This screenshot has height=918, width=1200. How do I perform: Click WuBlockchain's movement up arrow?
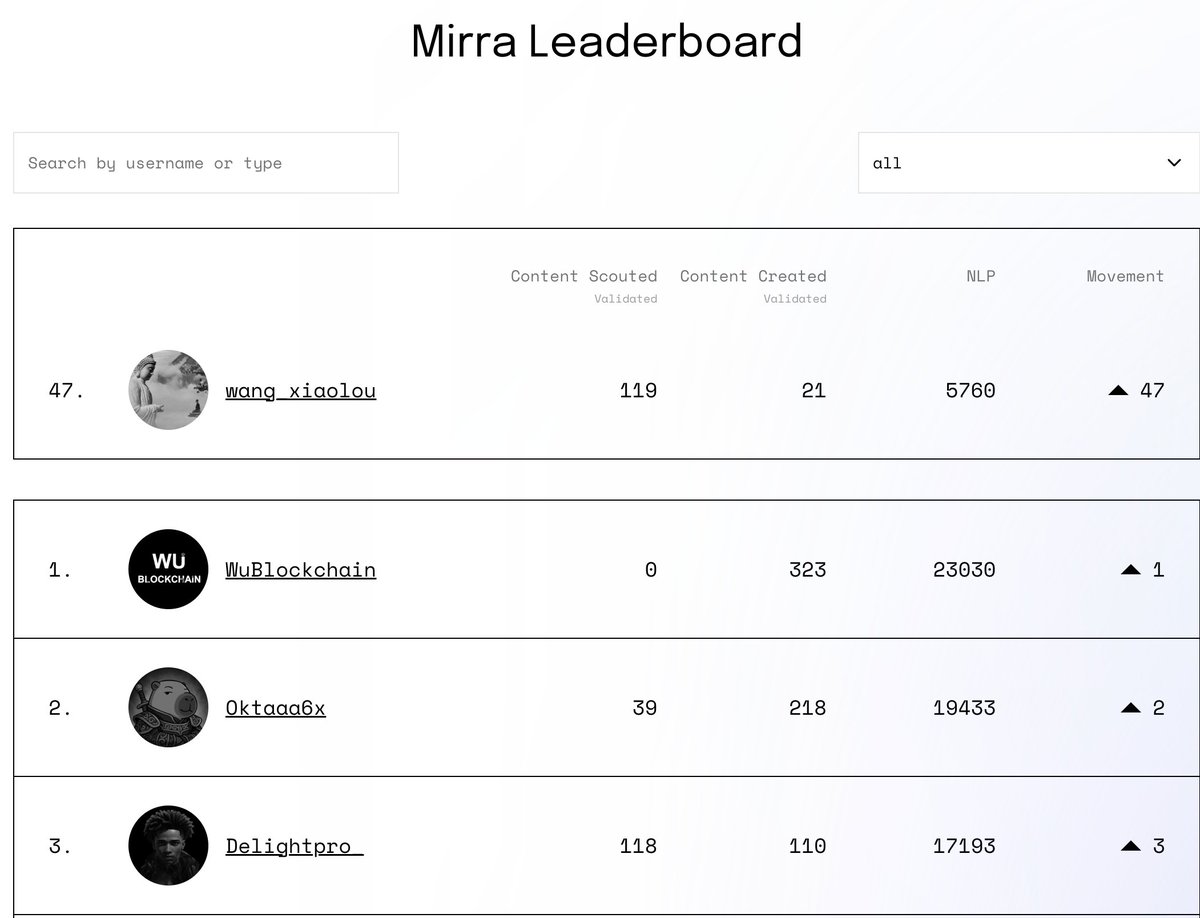(x=1131, y=570)
